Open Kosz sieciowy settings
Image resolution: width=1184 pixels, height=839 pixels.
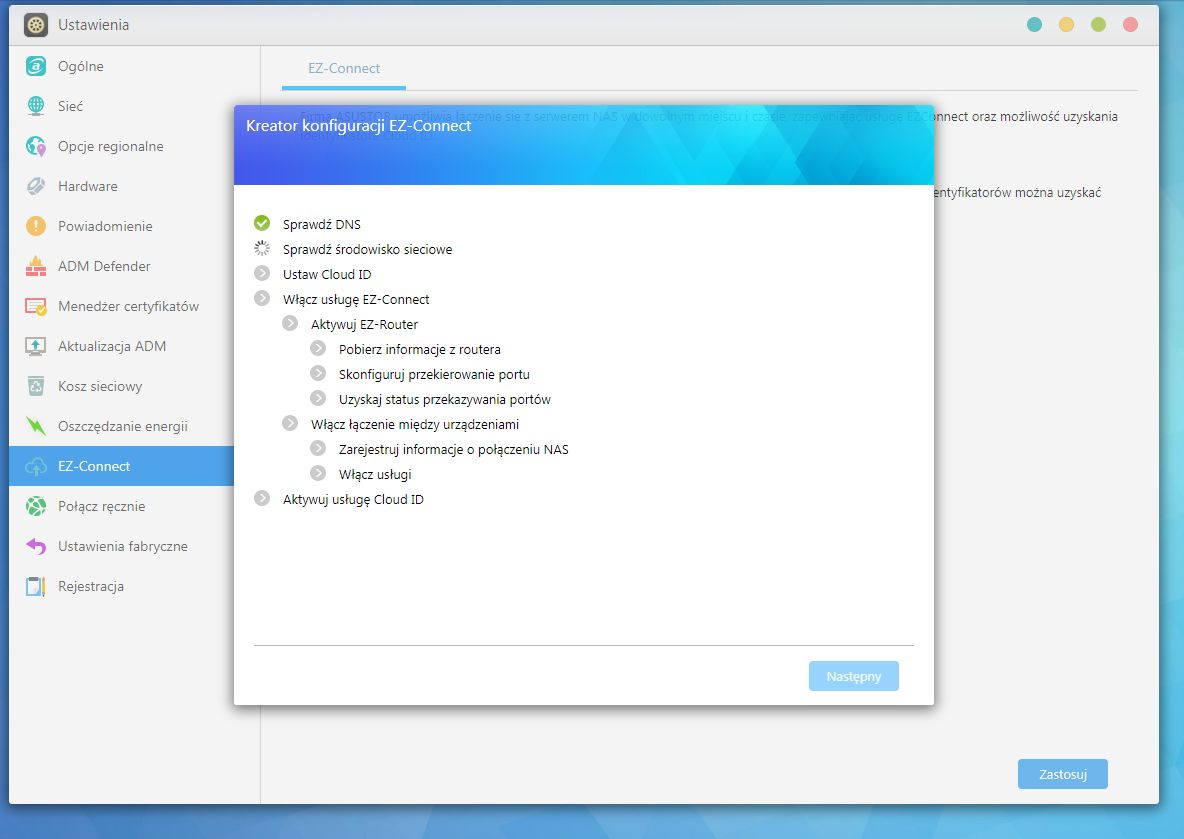[122, 386]
